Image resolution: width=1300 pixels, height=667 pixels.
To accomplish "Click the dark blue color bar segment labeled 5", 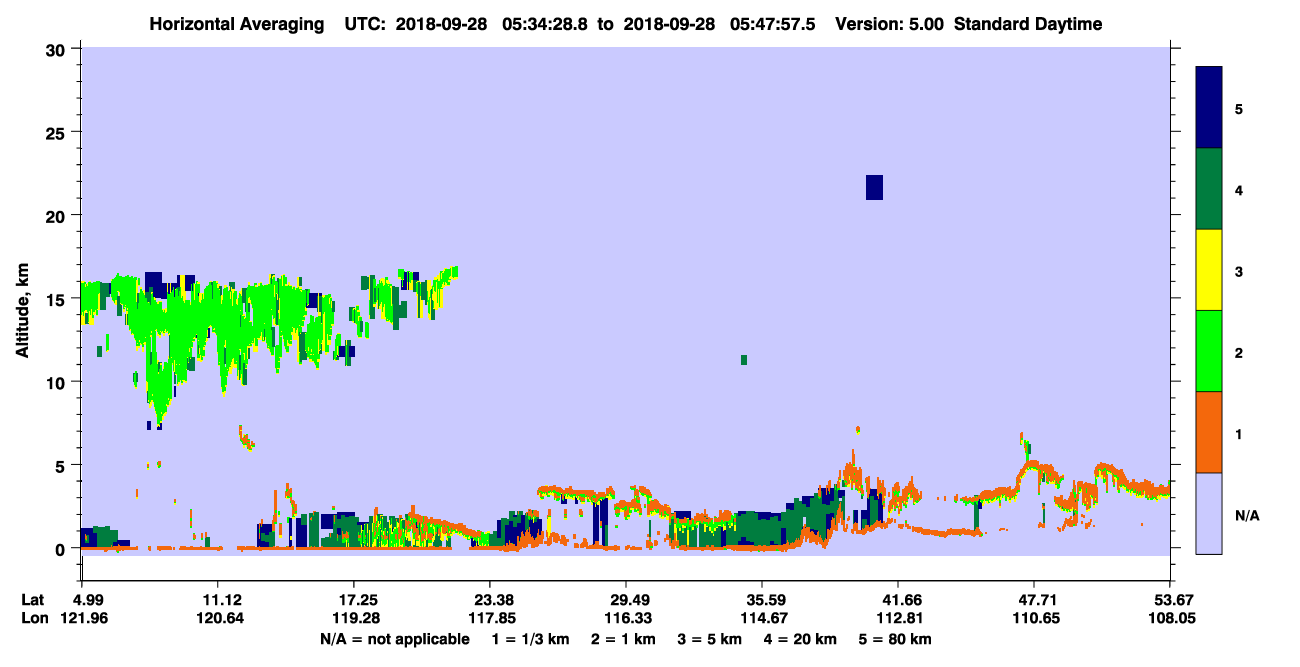I will (1209, 108).
